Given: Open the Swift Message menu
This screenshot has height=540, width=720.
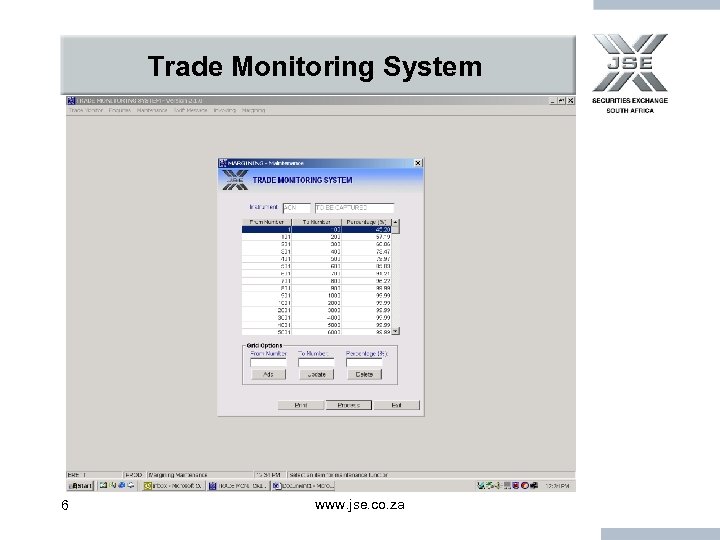Looking at the screenshot, I should pyautogui.click(x=191, y=111).
